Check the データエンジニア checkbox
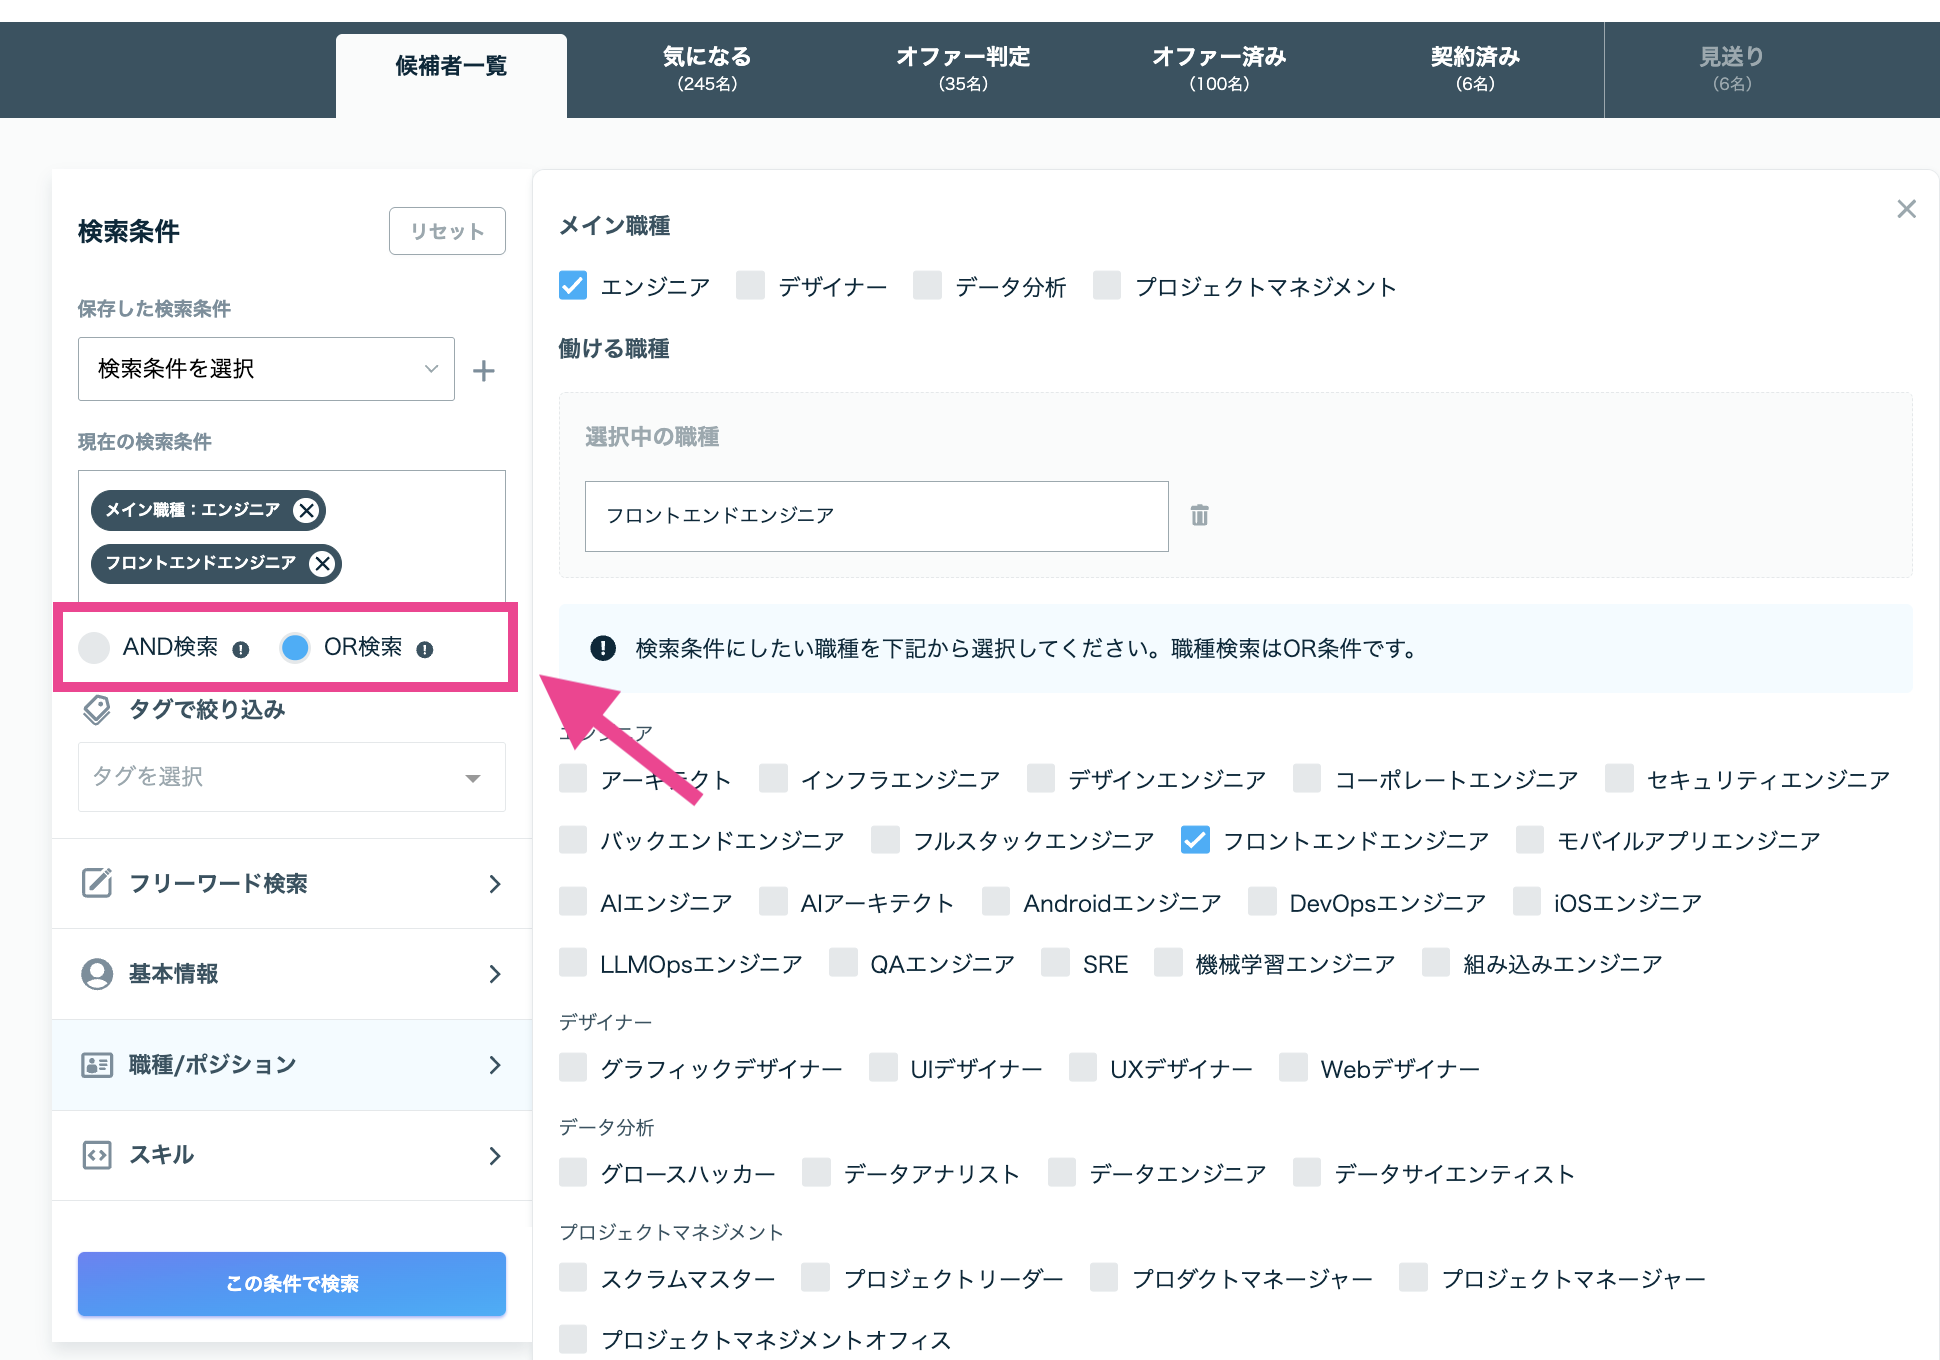The image size is (1940, 1360). [x=1062, y=1173]
